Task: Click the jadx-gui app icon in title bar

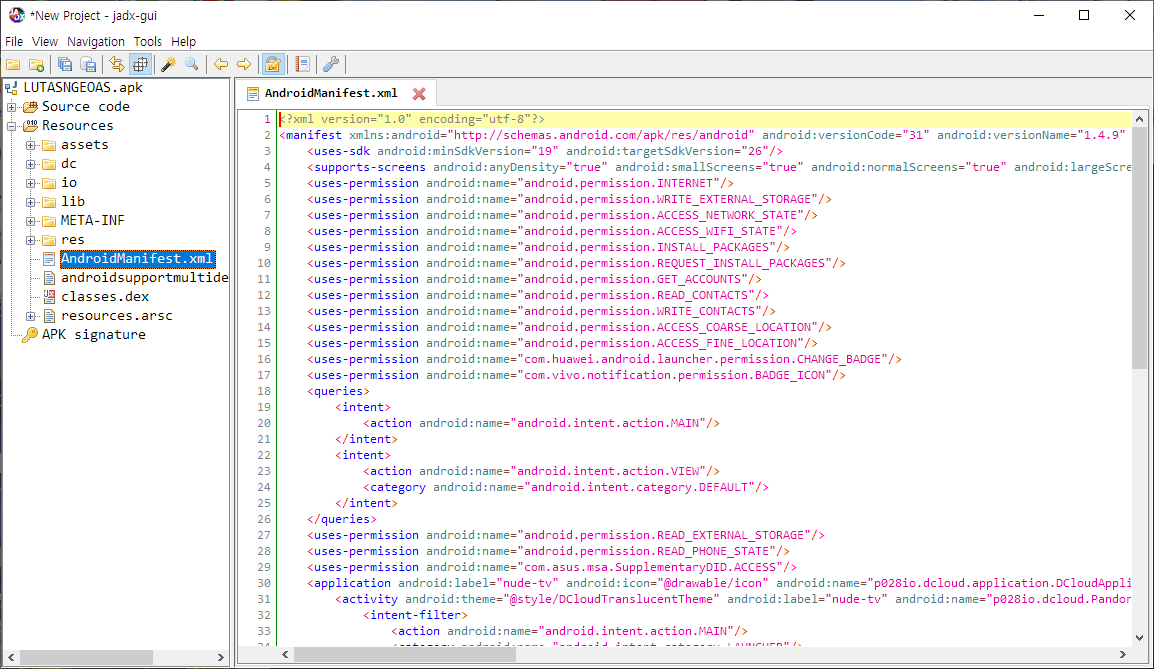Action: (16, 15)
